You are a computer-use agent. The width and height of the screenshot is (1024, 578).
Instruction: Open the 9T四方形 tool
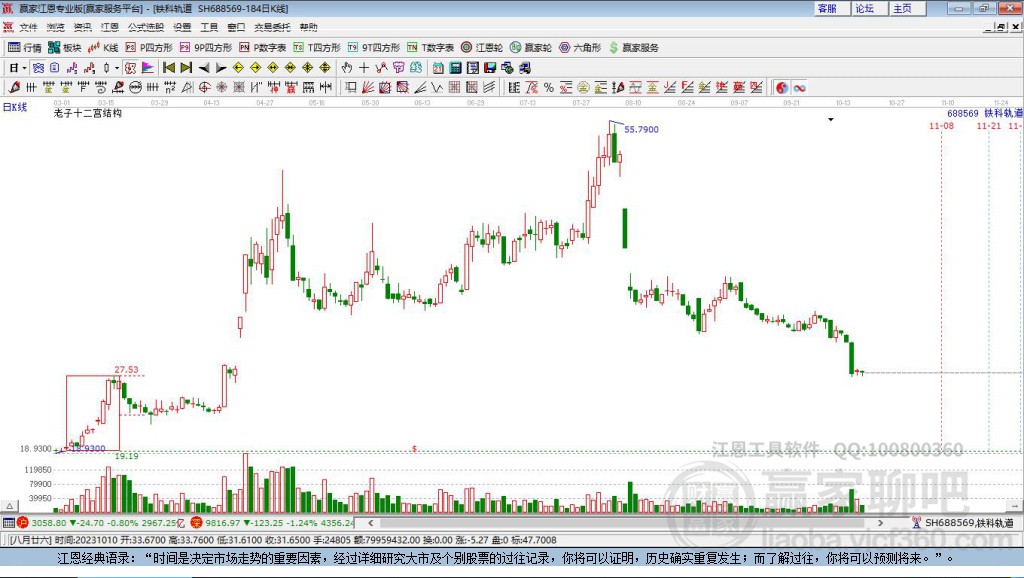coord(374,48)
